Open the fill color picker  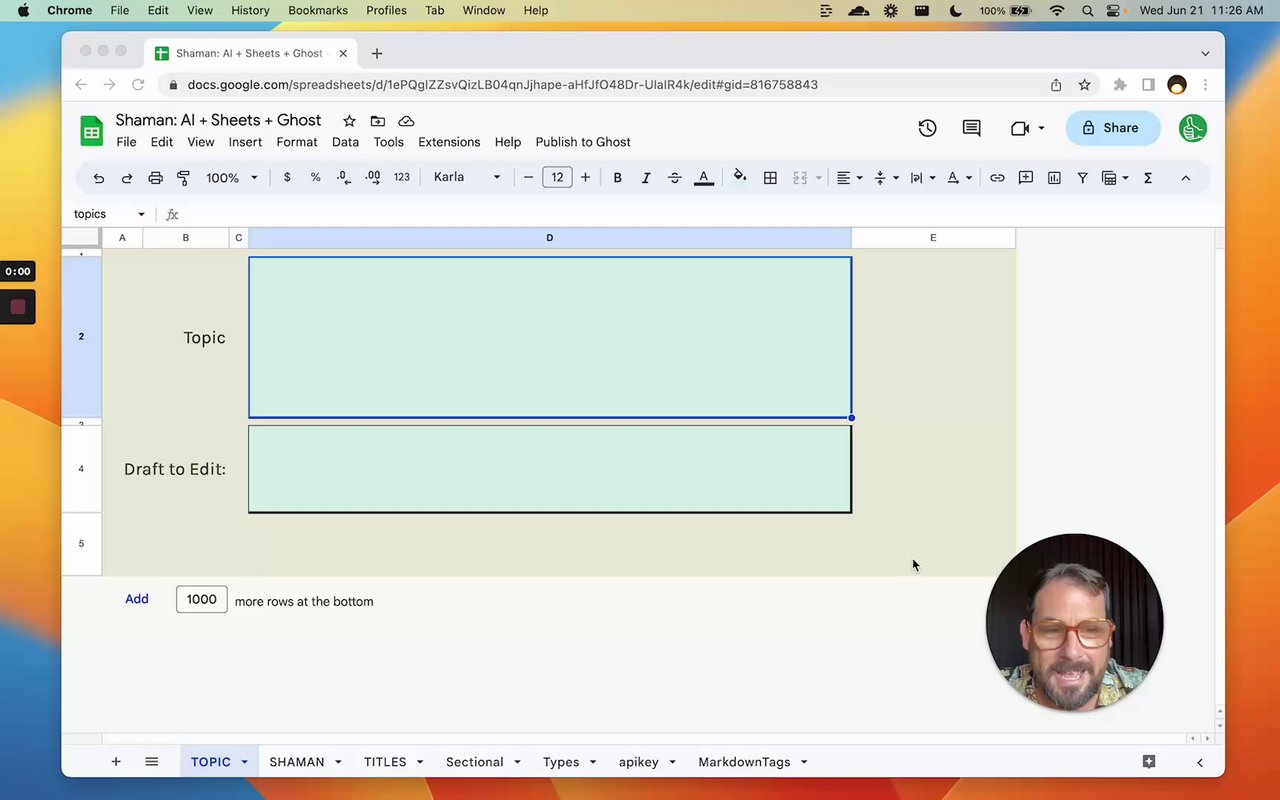(740, 177)
